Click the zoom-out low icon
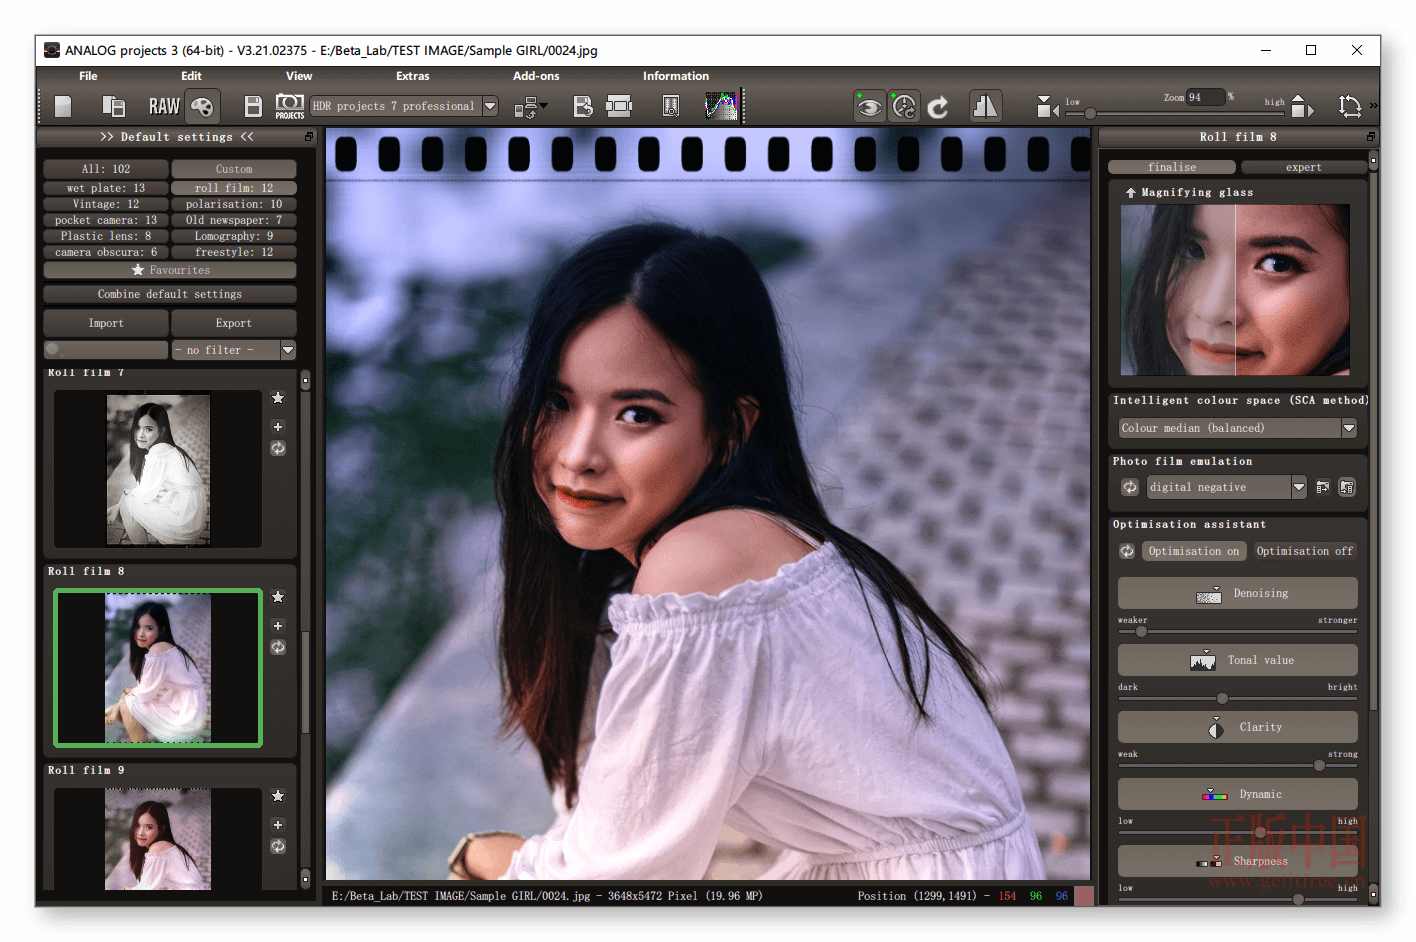The image size is (1416, 942). click(1047, 106)
